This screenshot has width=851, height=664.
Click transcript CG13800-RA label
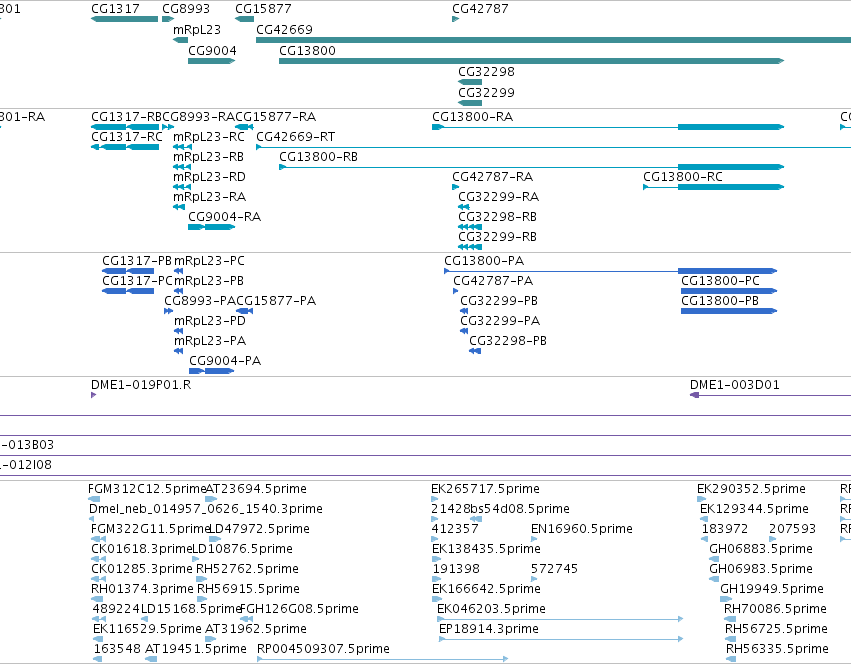coord(472,117)
